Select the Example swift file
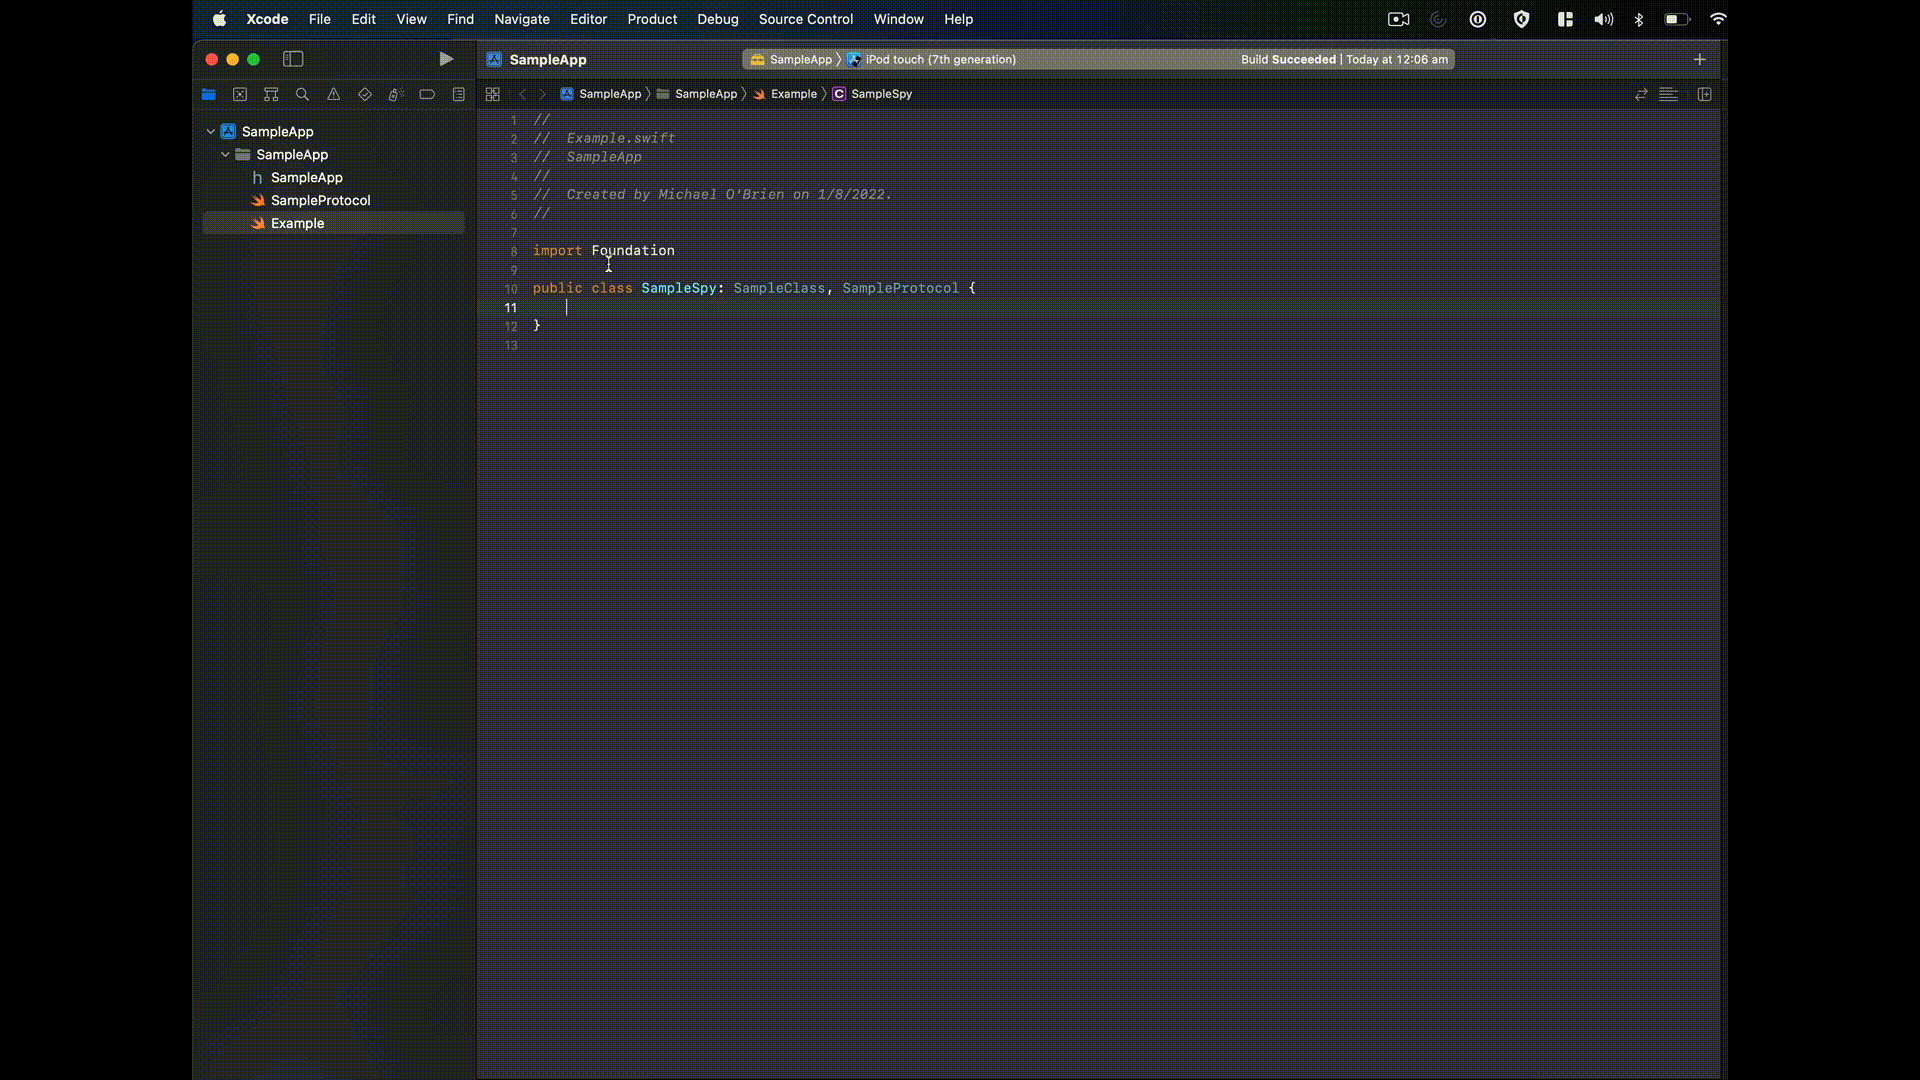Screen dimensions: 1920x1080 click(x=333, y=223)
